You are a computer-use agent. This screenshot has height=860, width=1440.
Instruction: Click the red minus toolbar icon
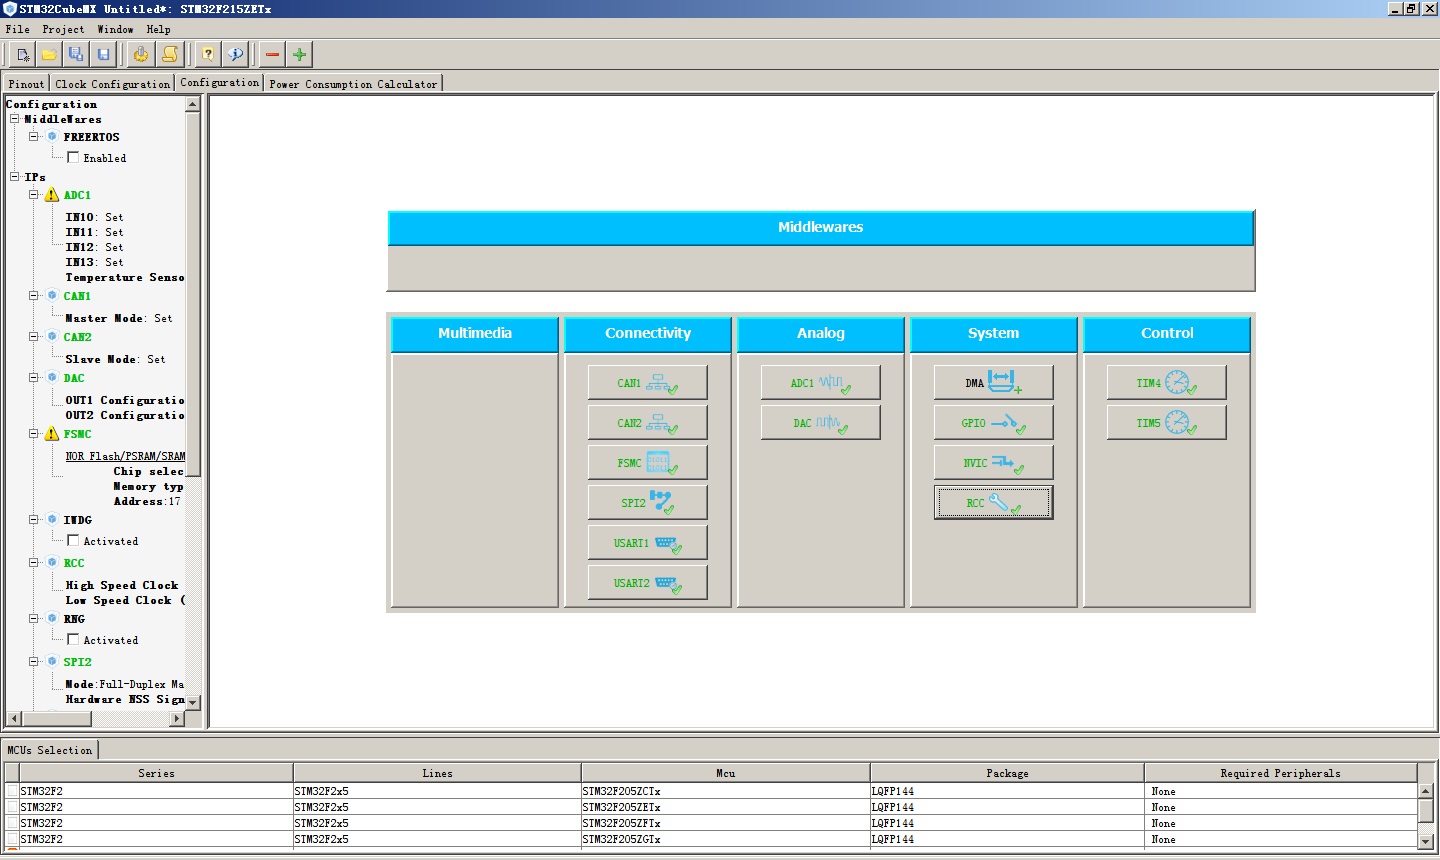272,54
